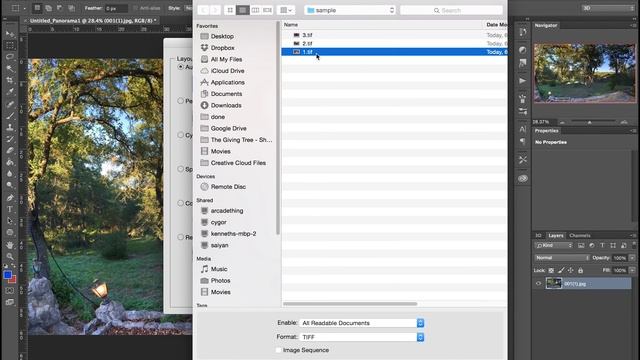This screenshot has height=360, width=640.
Task: Select the Brush tool
Action: pyautogui.click(x=10, y=116)
